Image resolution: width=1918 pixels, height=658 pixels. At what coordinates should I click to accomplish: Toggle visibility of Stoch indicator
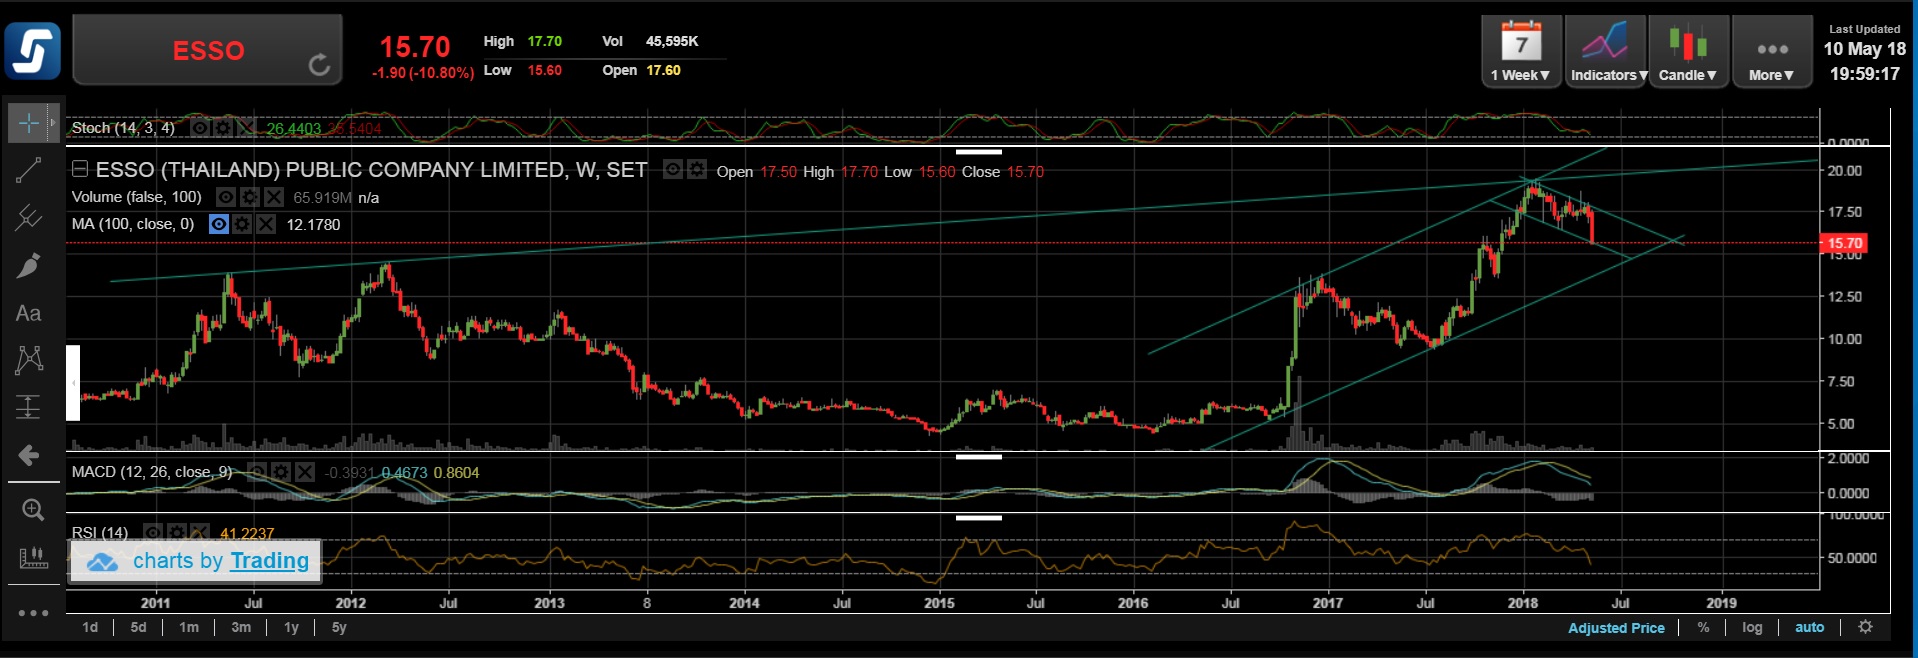coord(200,128)
